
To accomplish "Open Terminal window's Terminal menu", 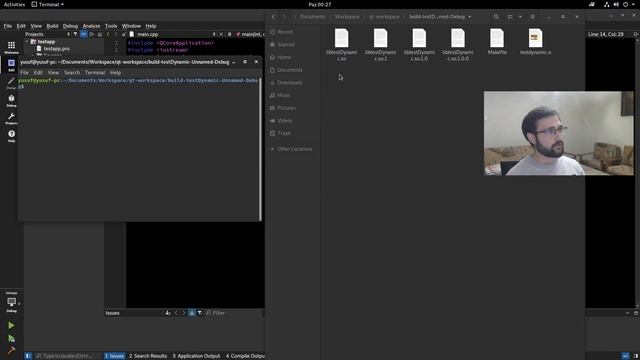I will pyautogui.click(x=95, y=73).
